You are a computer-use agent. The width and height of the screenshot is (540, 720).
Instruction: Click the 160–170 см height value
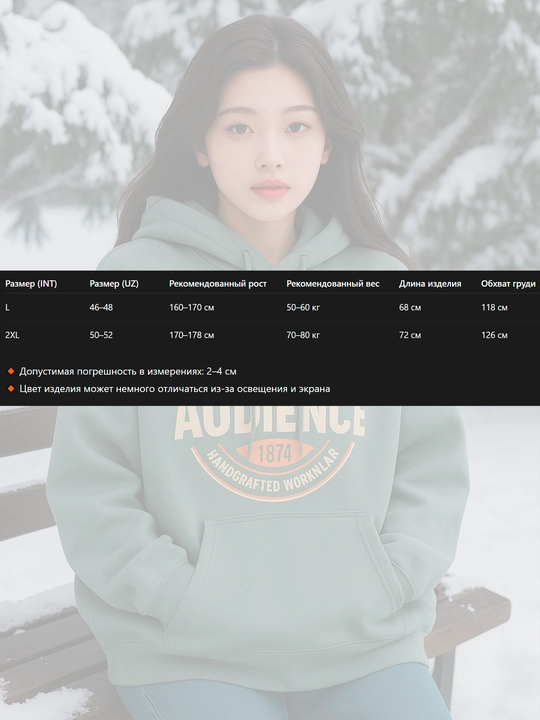[x=191, y=307]
